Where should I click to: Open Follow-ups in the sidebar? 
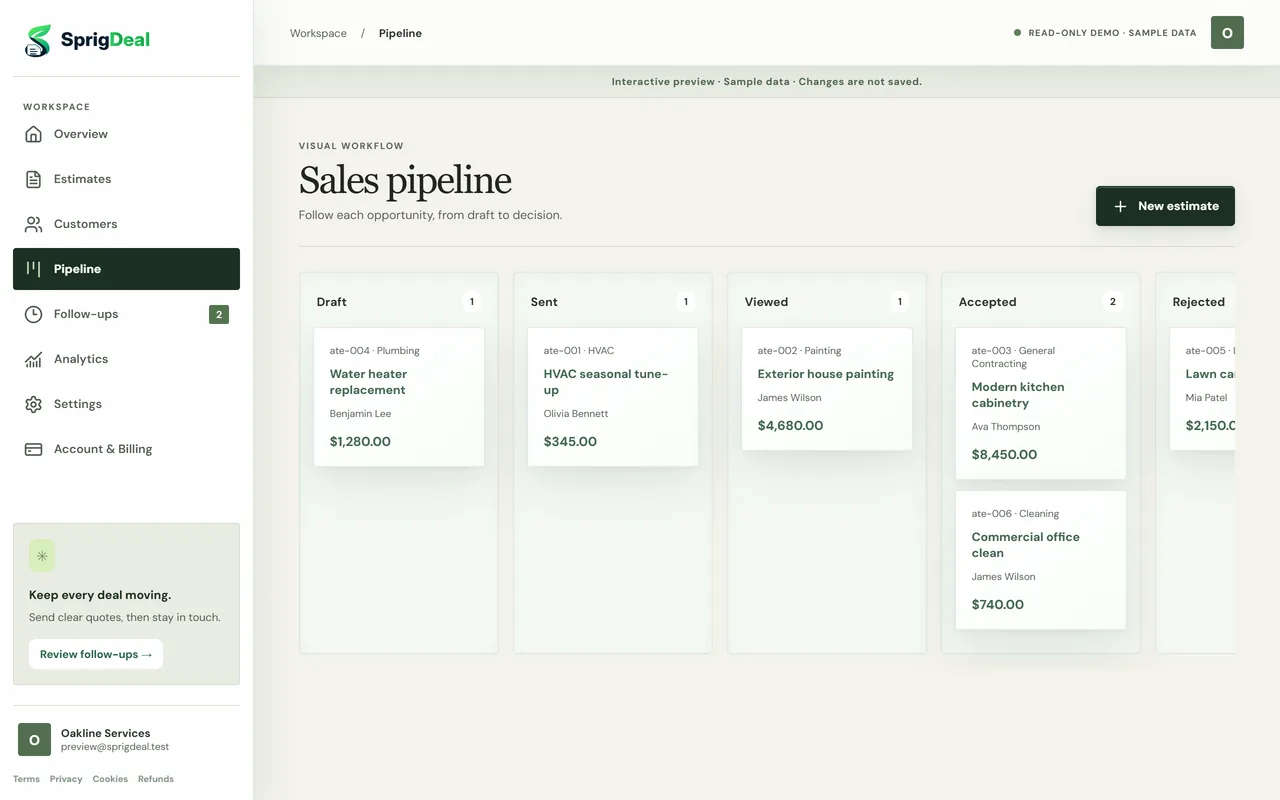tap(126, 314)
